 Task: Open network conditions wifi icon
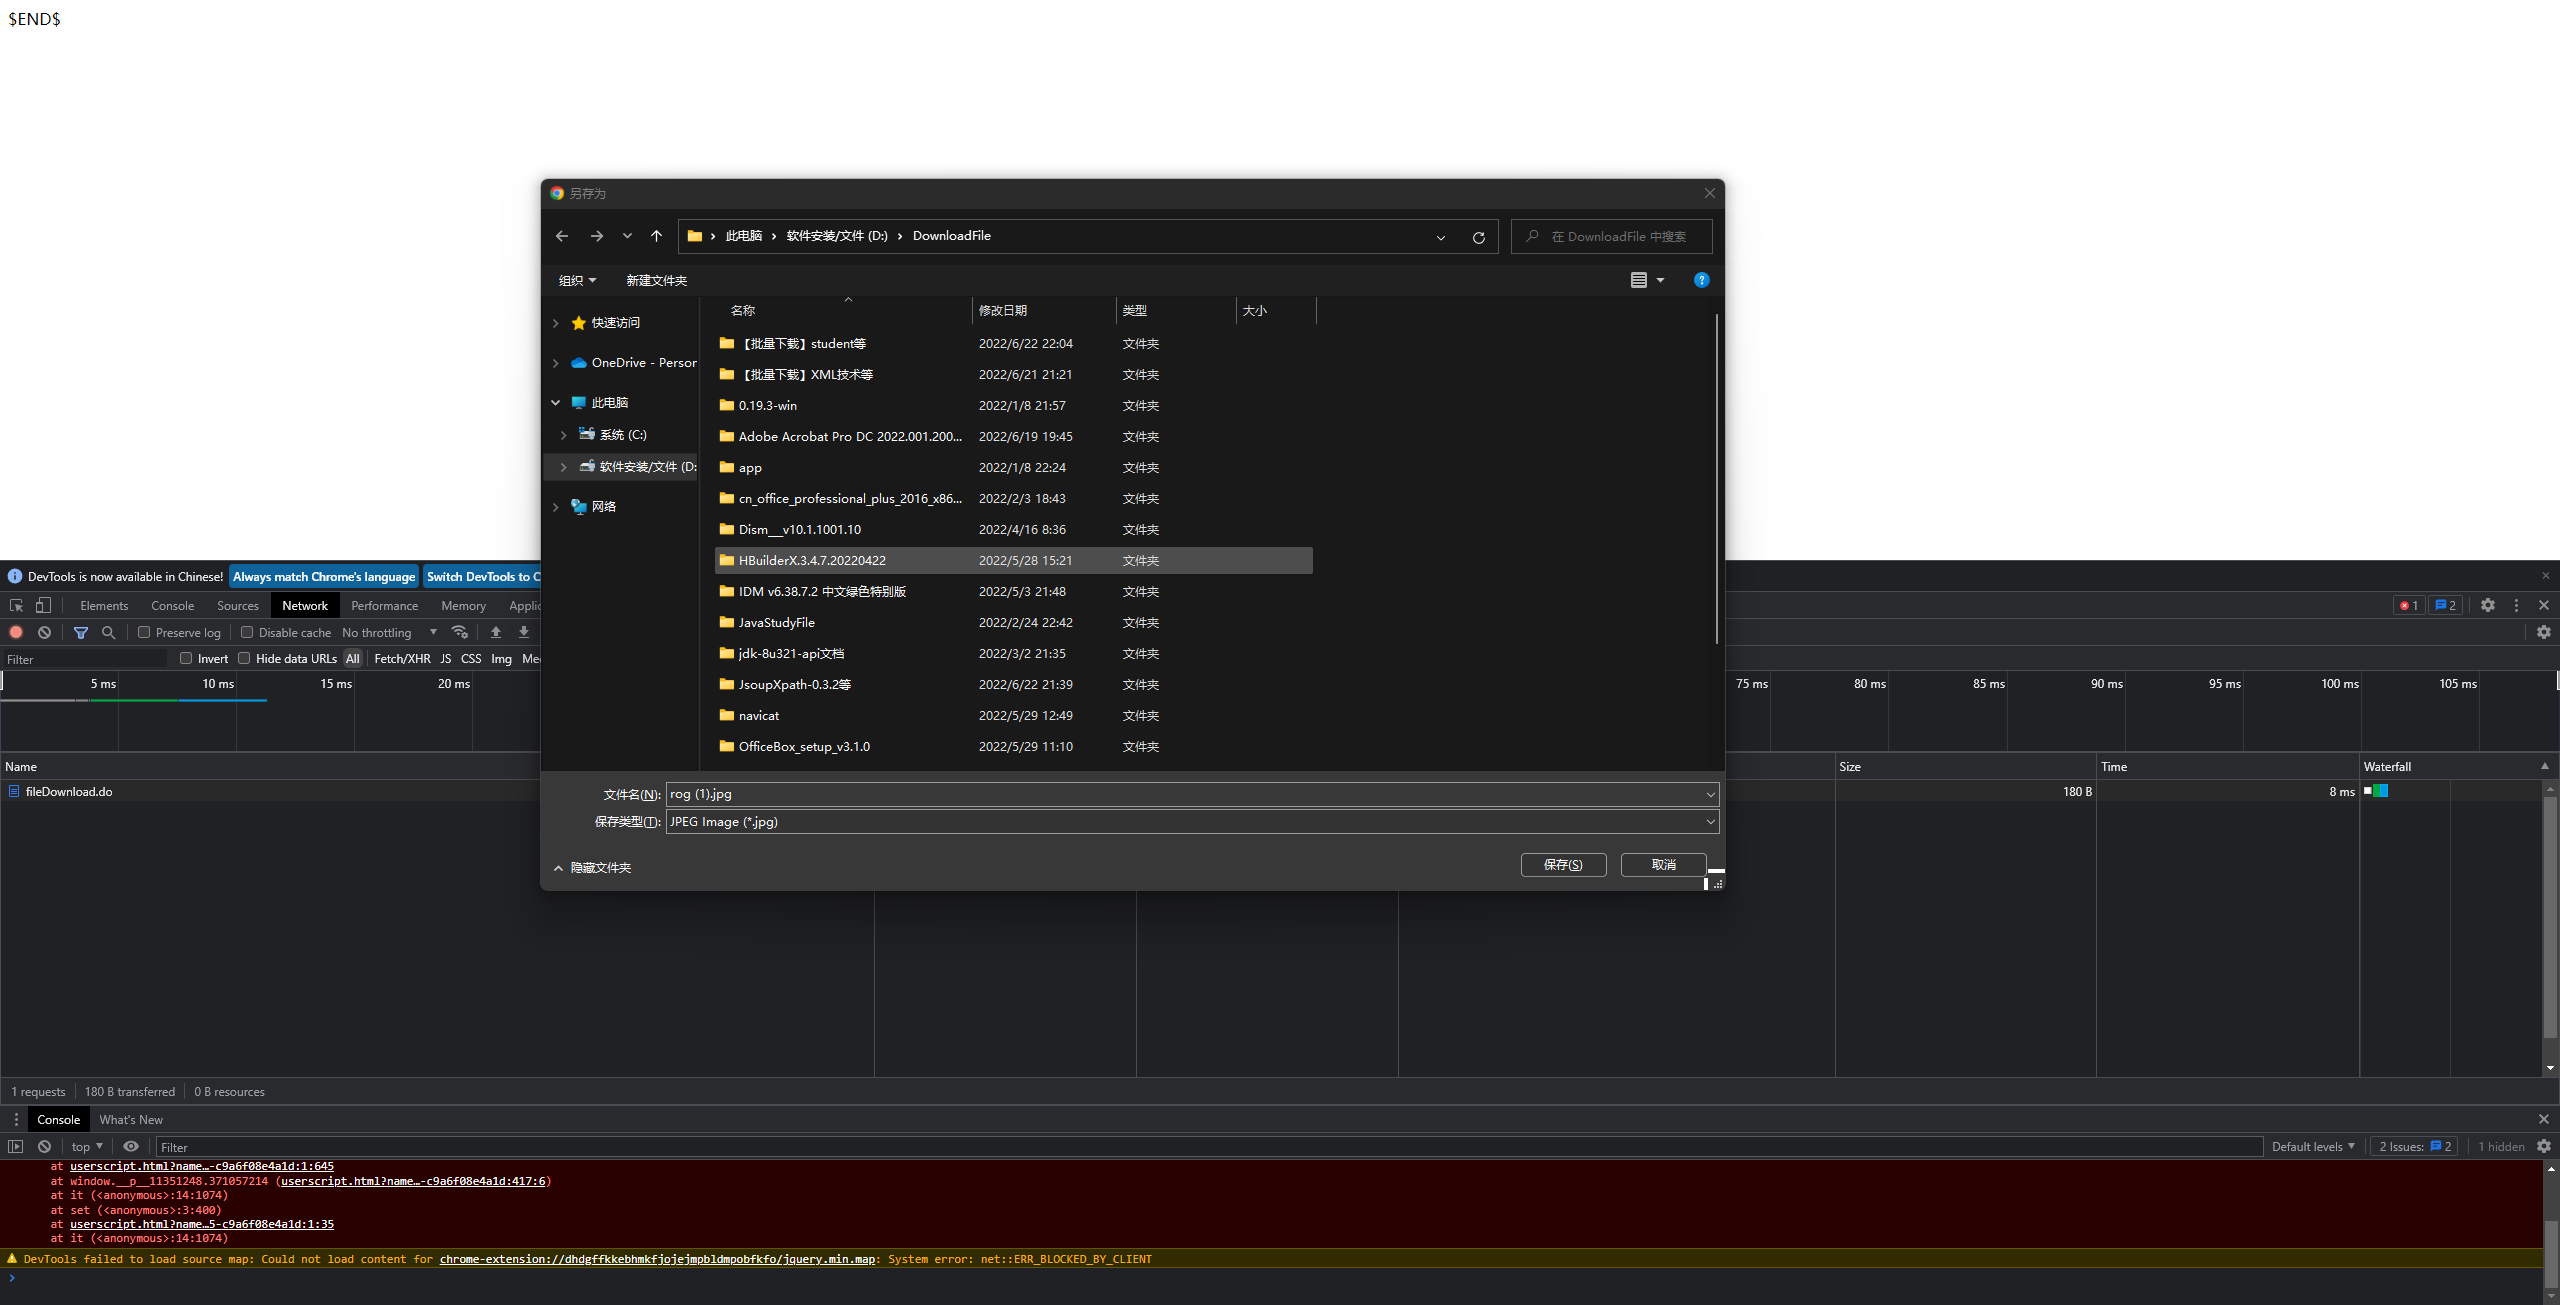tap(460, 632)
